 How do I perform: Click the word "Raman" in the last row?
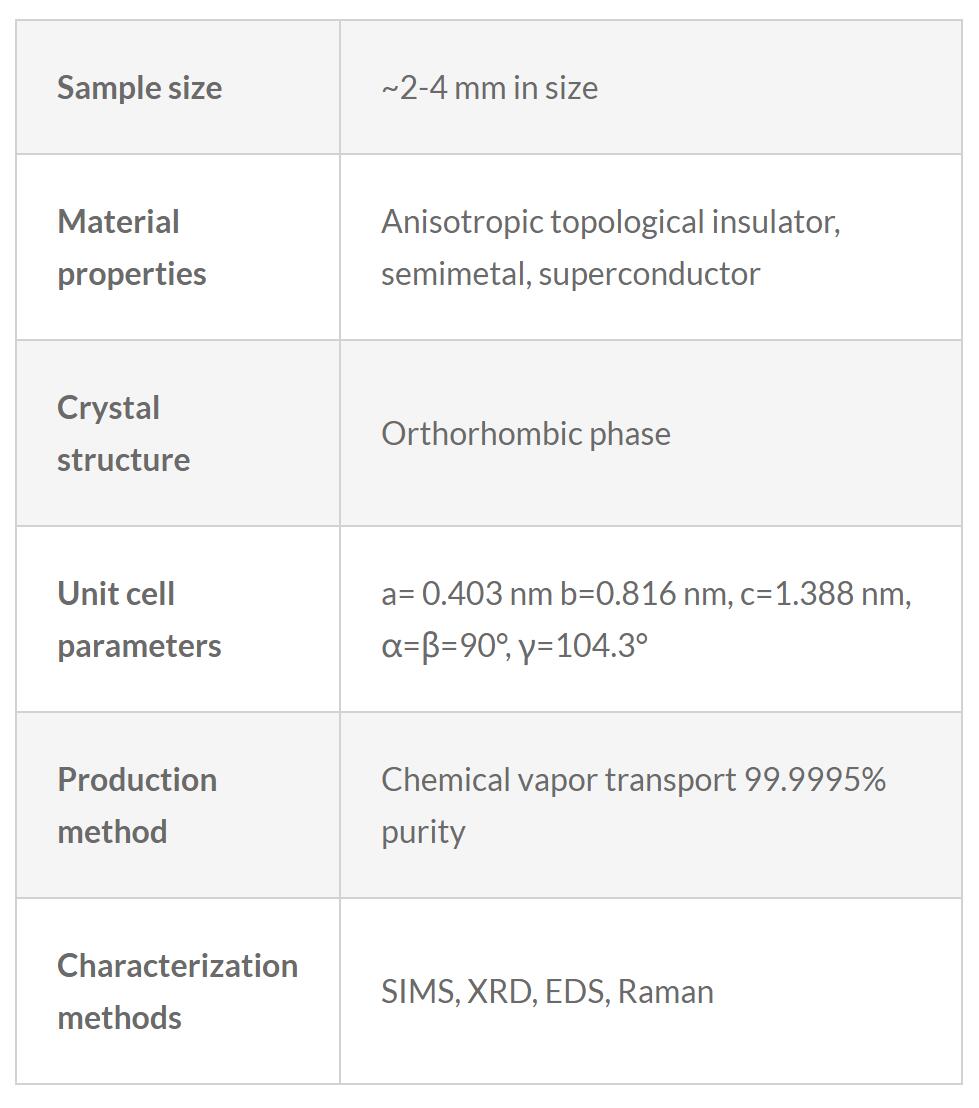pos(665,992)
